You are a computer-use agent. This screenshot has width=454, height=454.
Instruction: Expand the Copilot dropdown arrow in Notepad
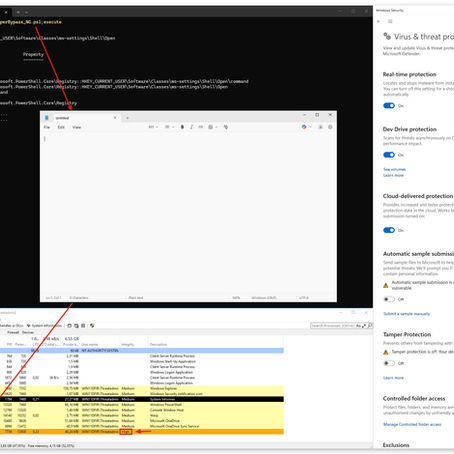(310, 127)
